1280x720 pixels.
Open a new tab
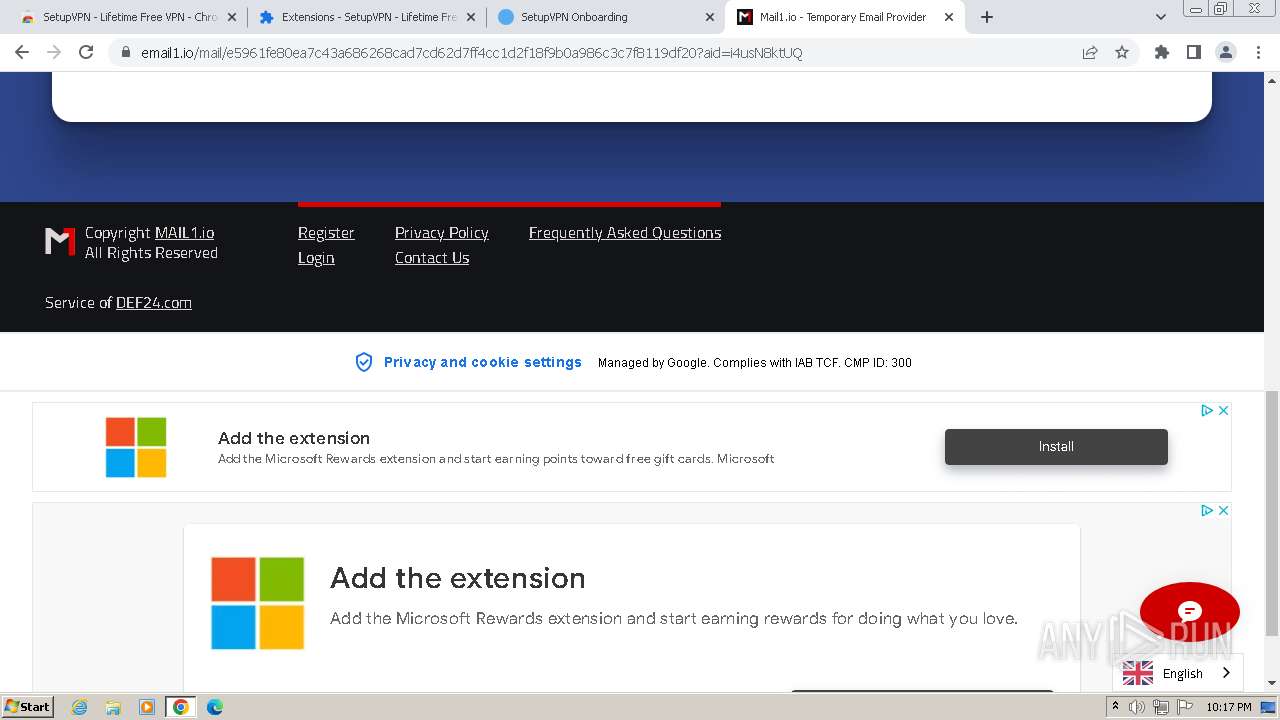(987, 17)
